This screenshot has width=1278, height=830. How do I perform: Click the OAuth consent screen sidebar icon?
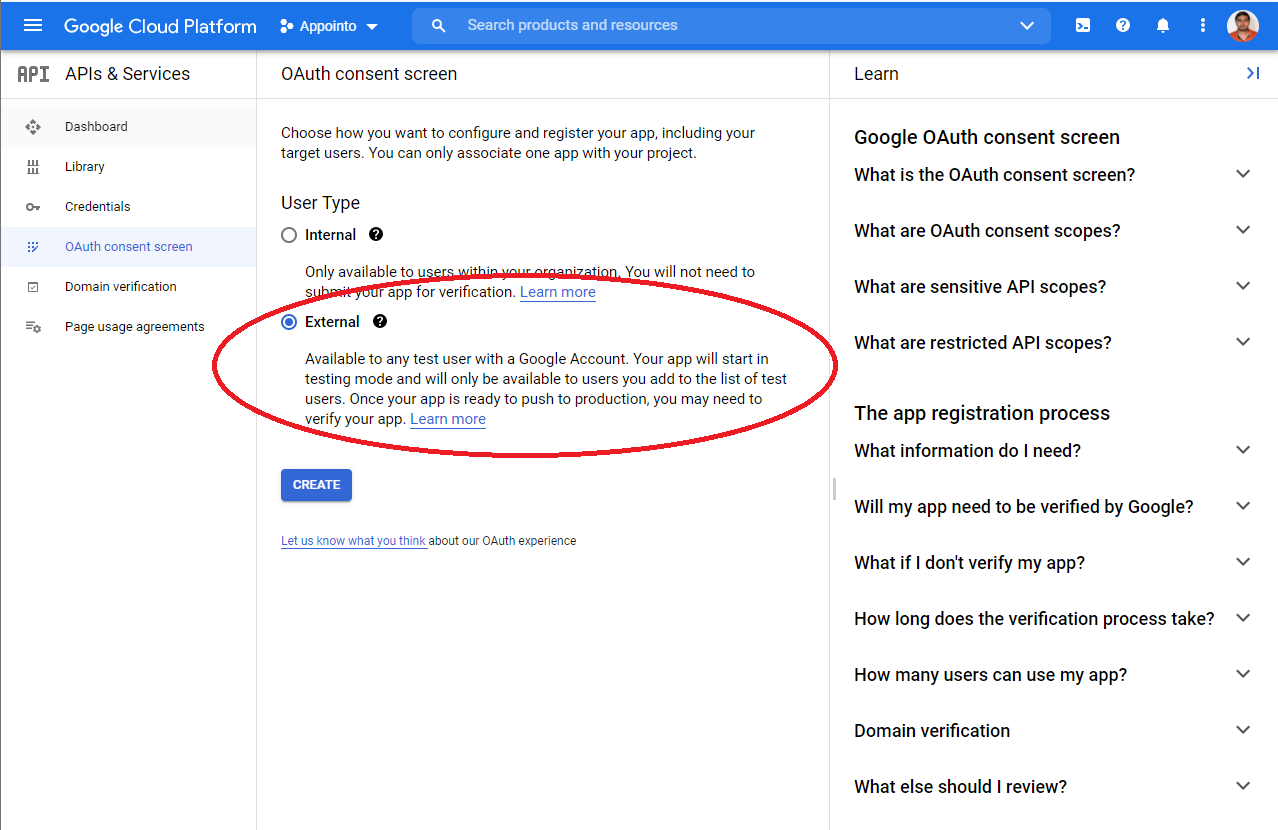pyautogui.click(x=33, y=247)
